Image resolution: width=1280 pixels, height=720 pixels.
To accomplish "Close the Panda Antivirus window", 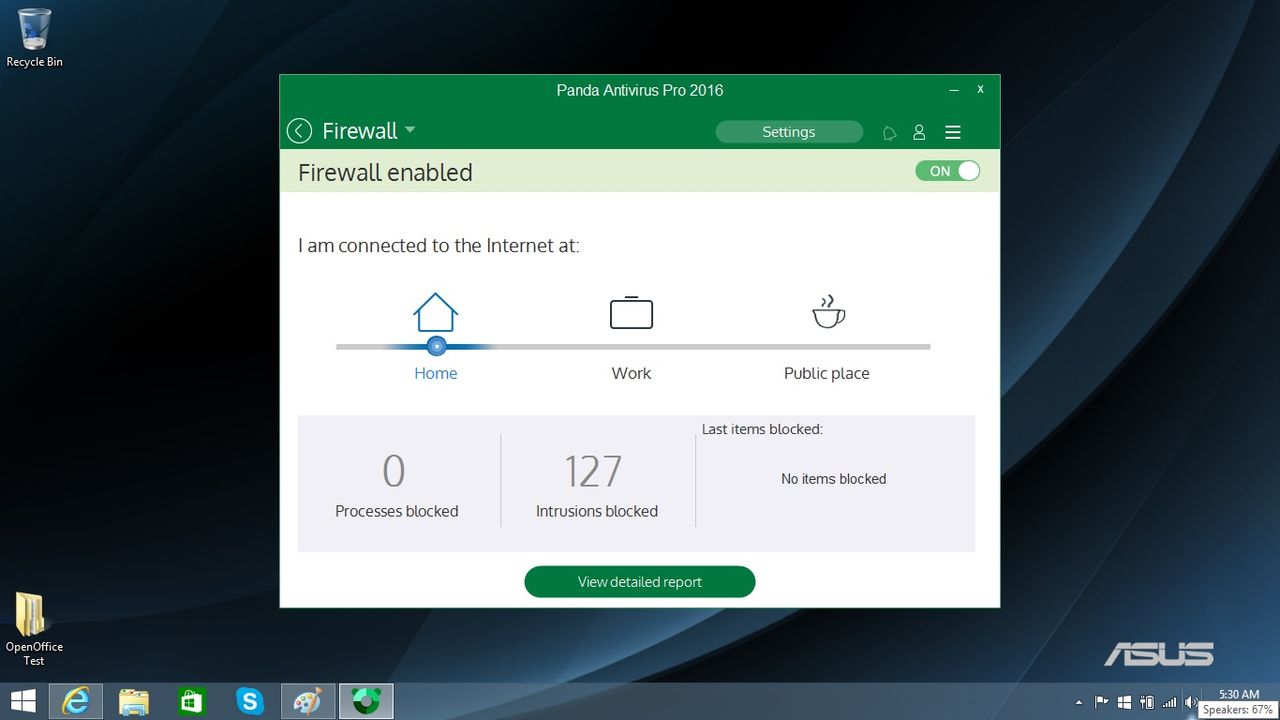I will [x=981, y=89].
